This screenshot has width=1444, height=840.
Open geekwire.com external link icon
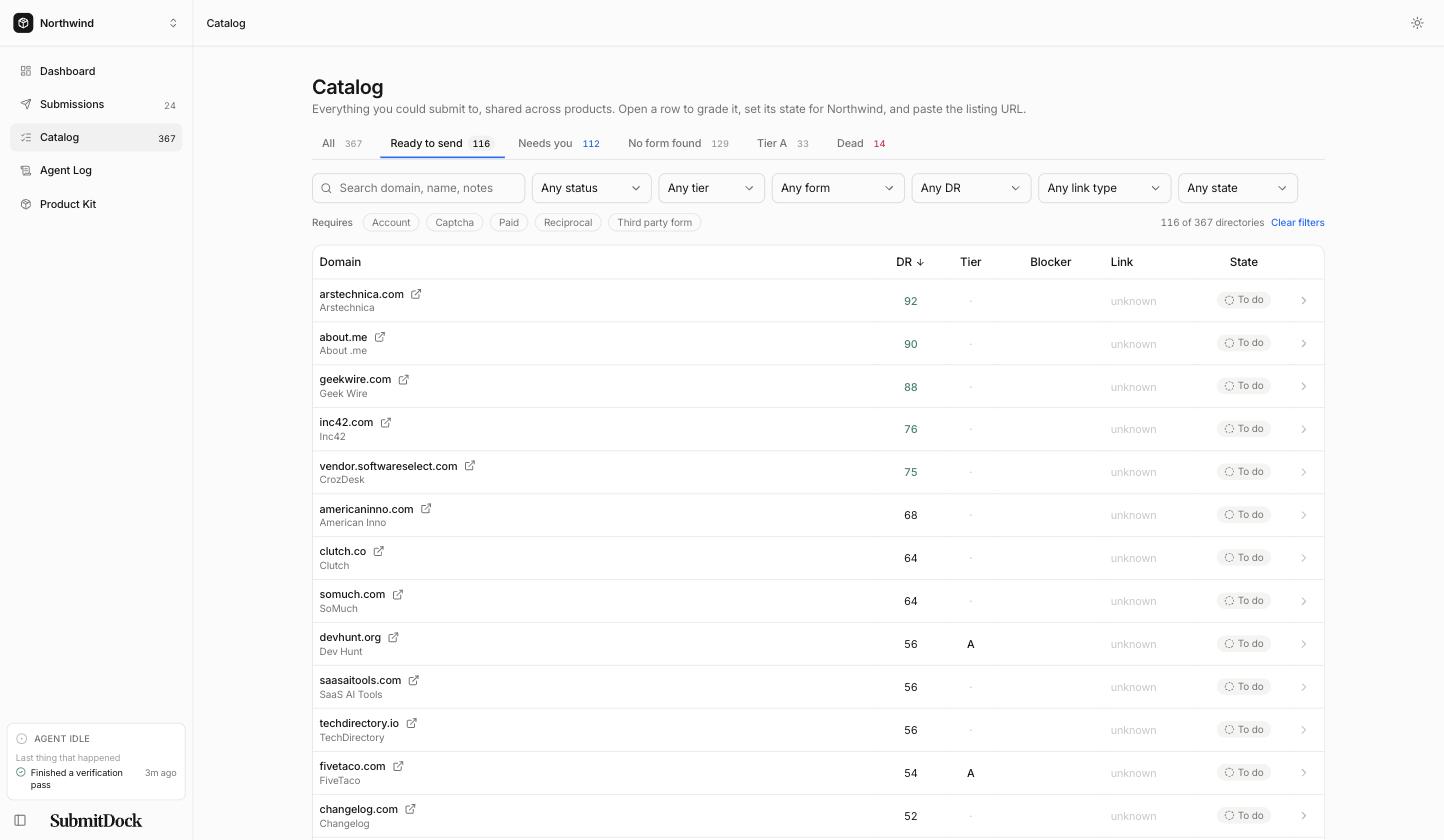pos(403,380)
